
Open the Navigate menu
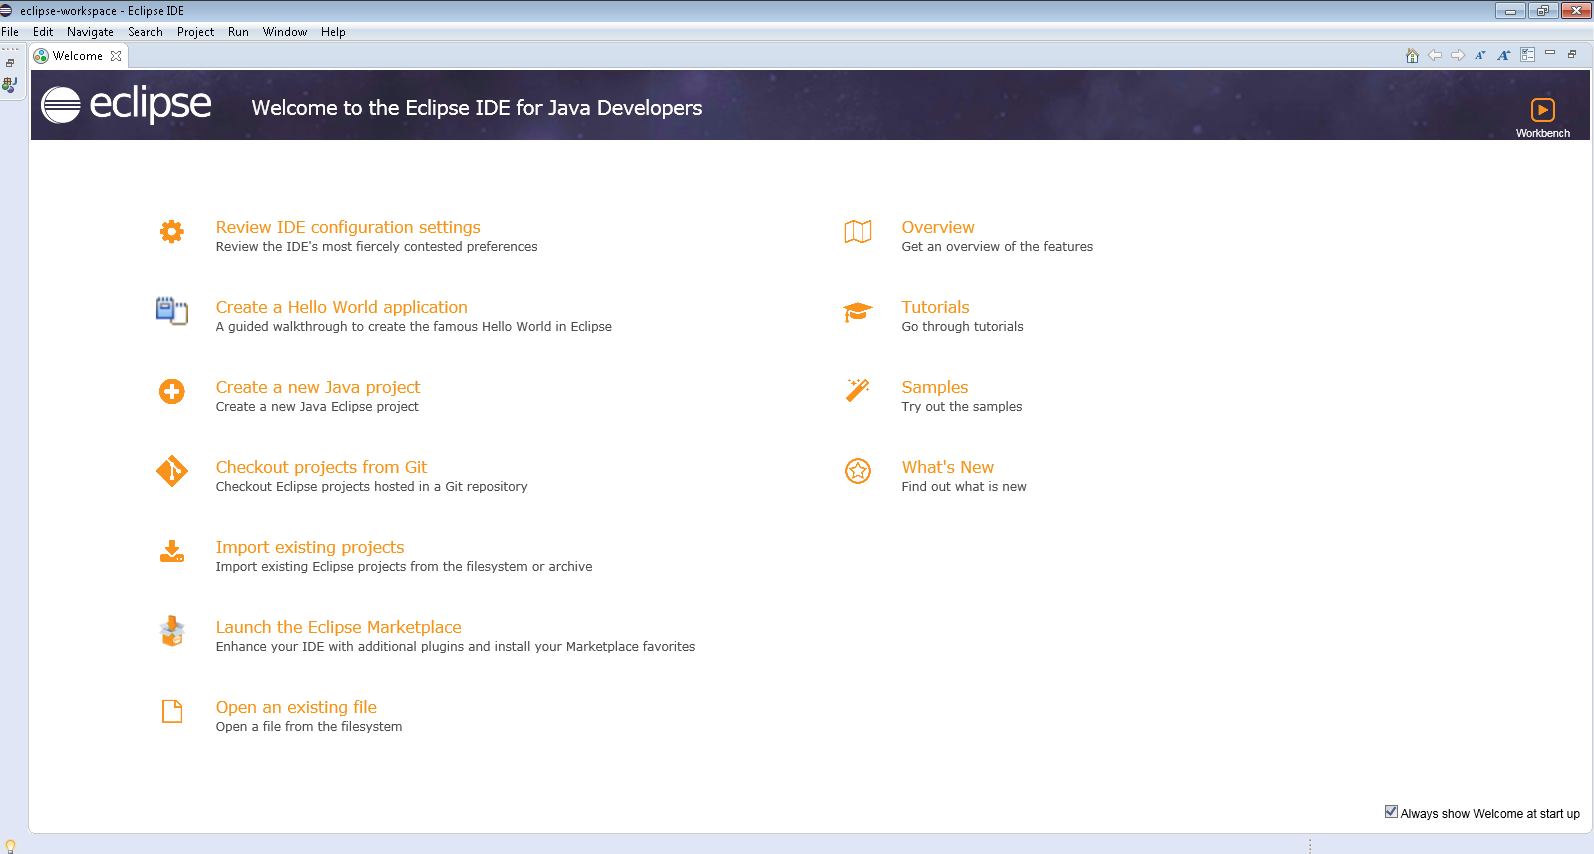tap(90, 32)
